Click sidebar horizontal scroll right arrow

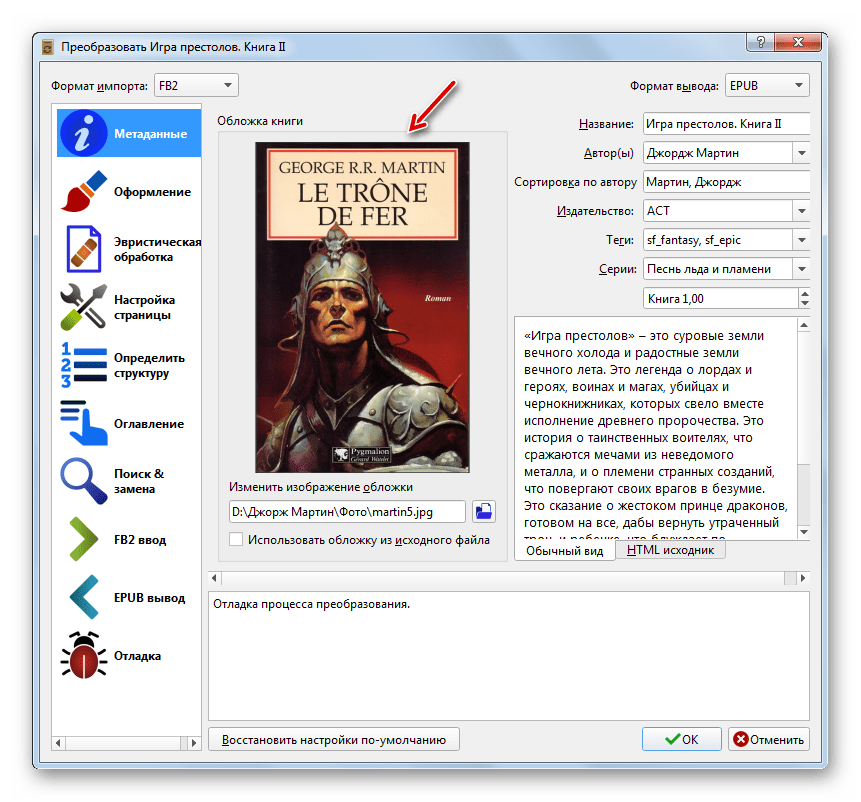193,743
